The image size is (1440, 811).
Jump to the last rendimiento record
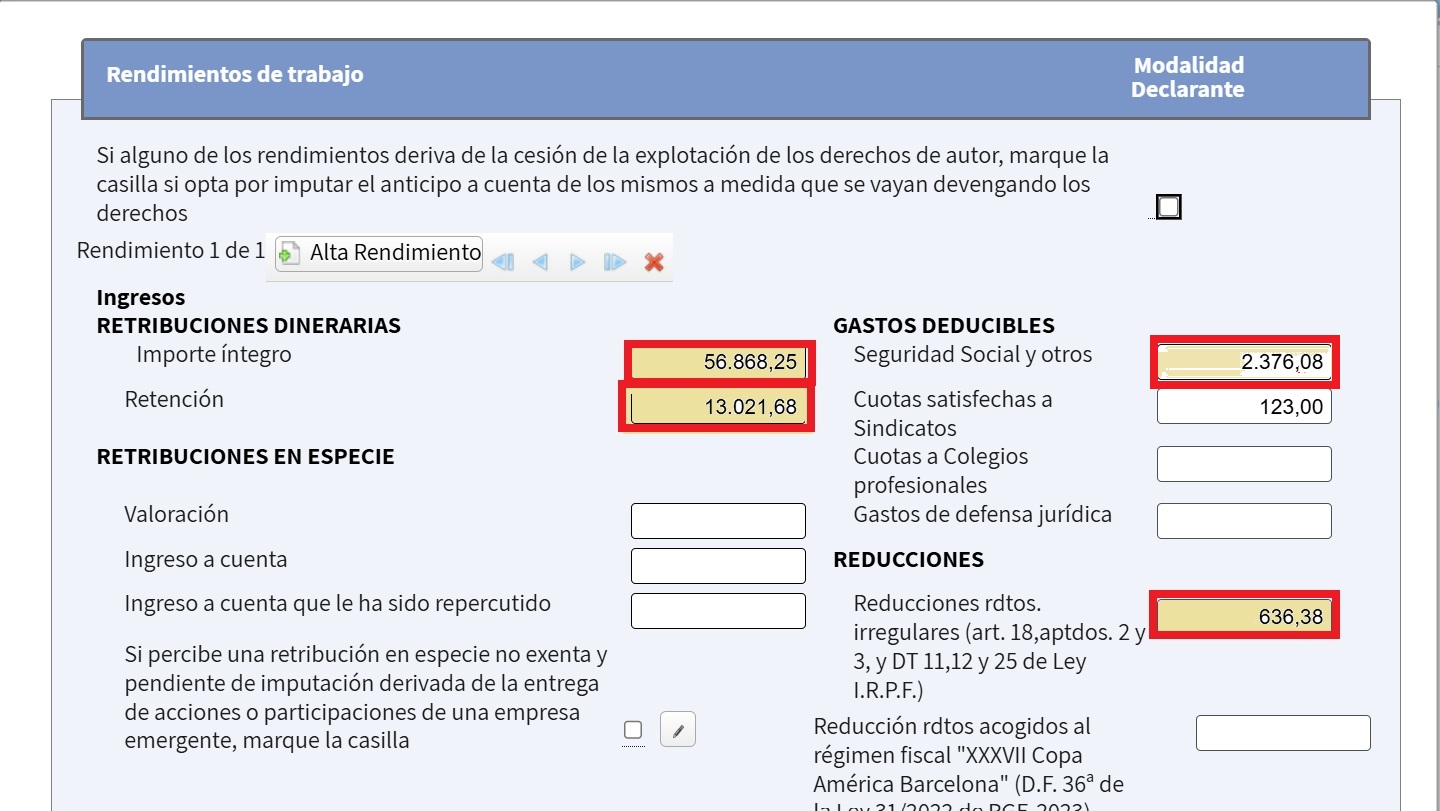[615, 262]
